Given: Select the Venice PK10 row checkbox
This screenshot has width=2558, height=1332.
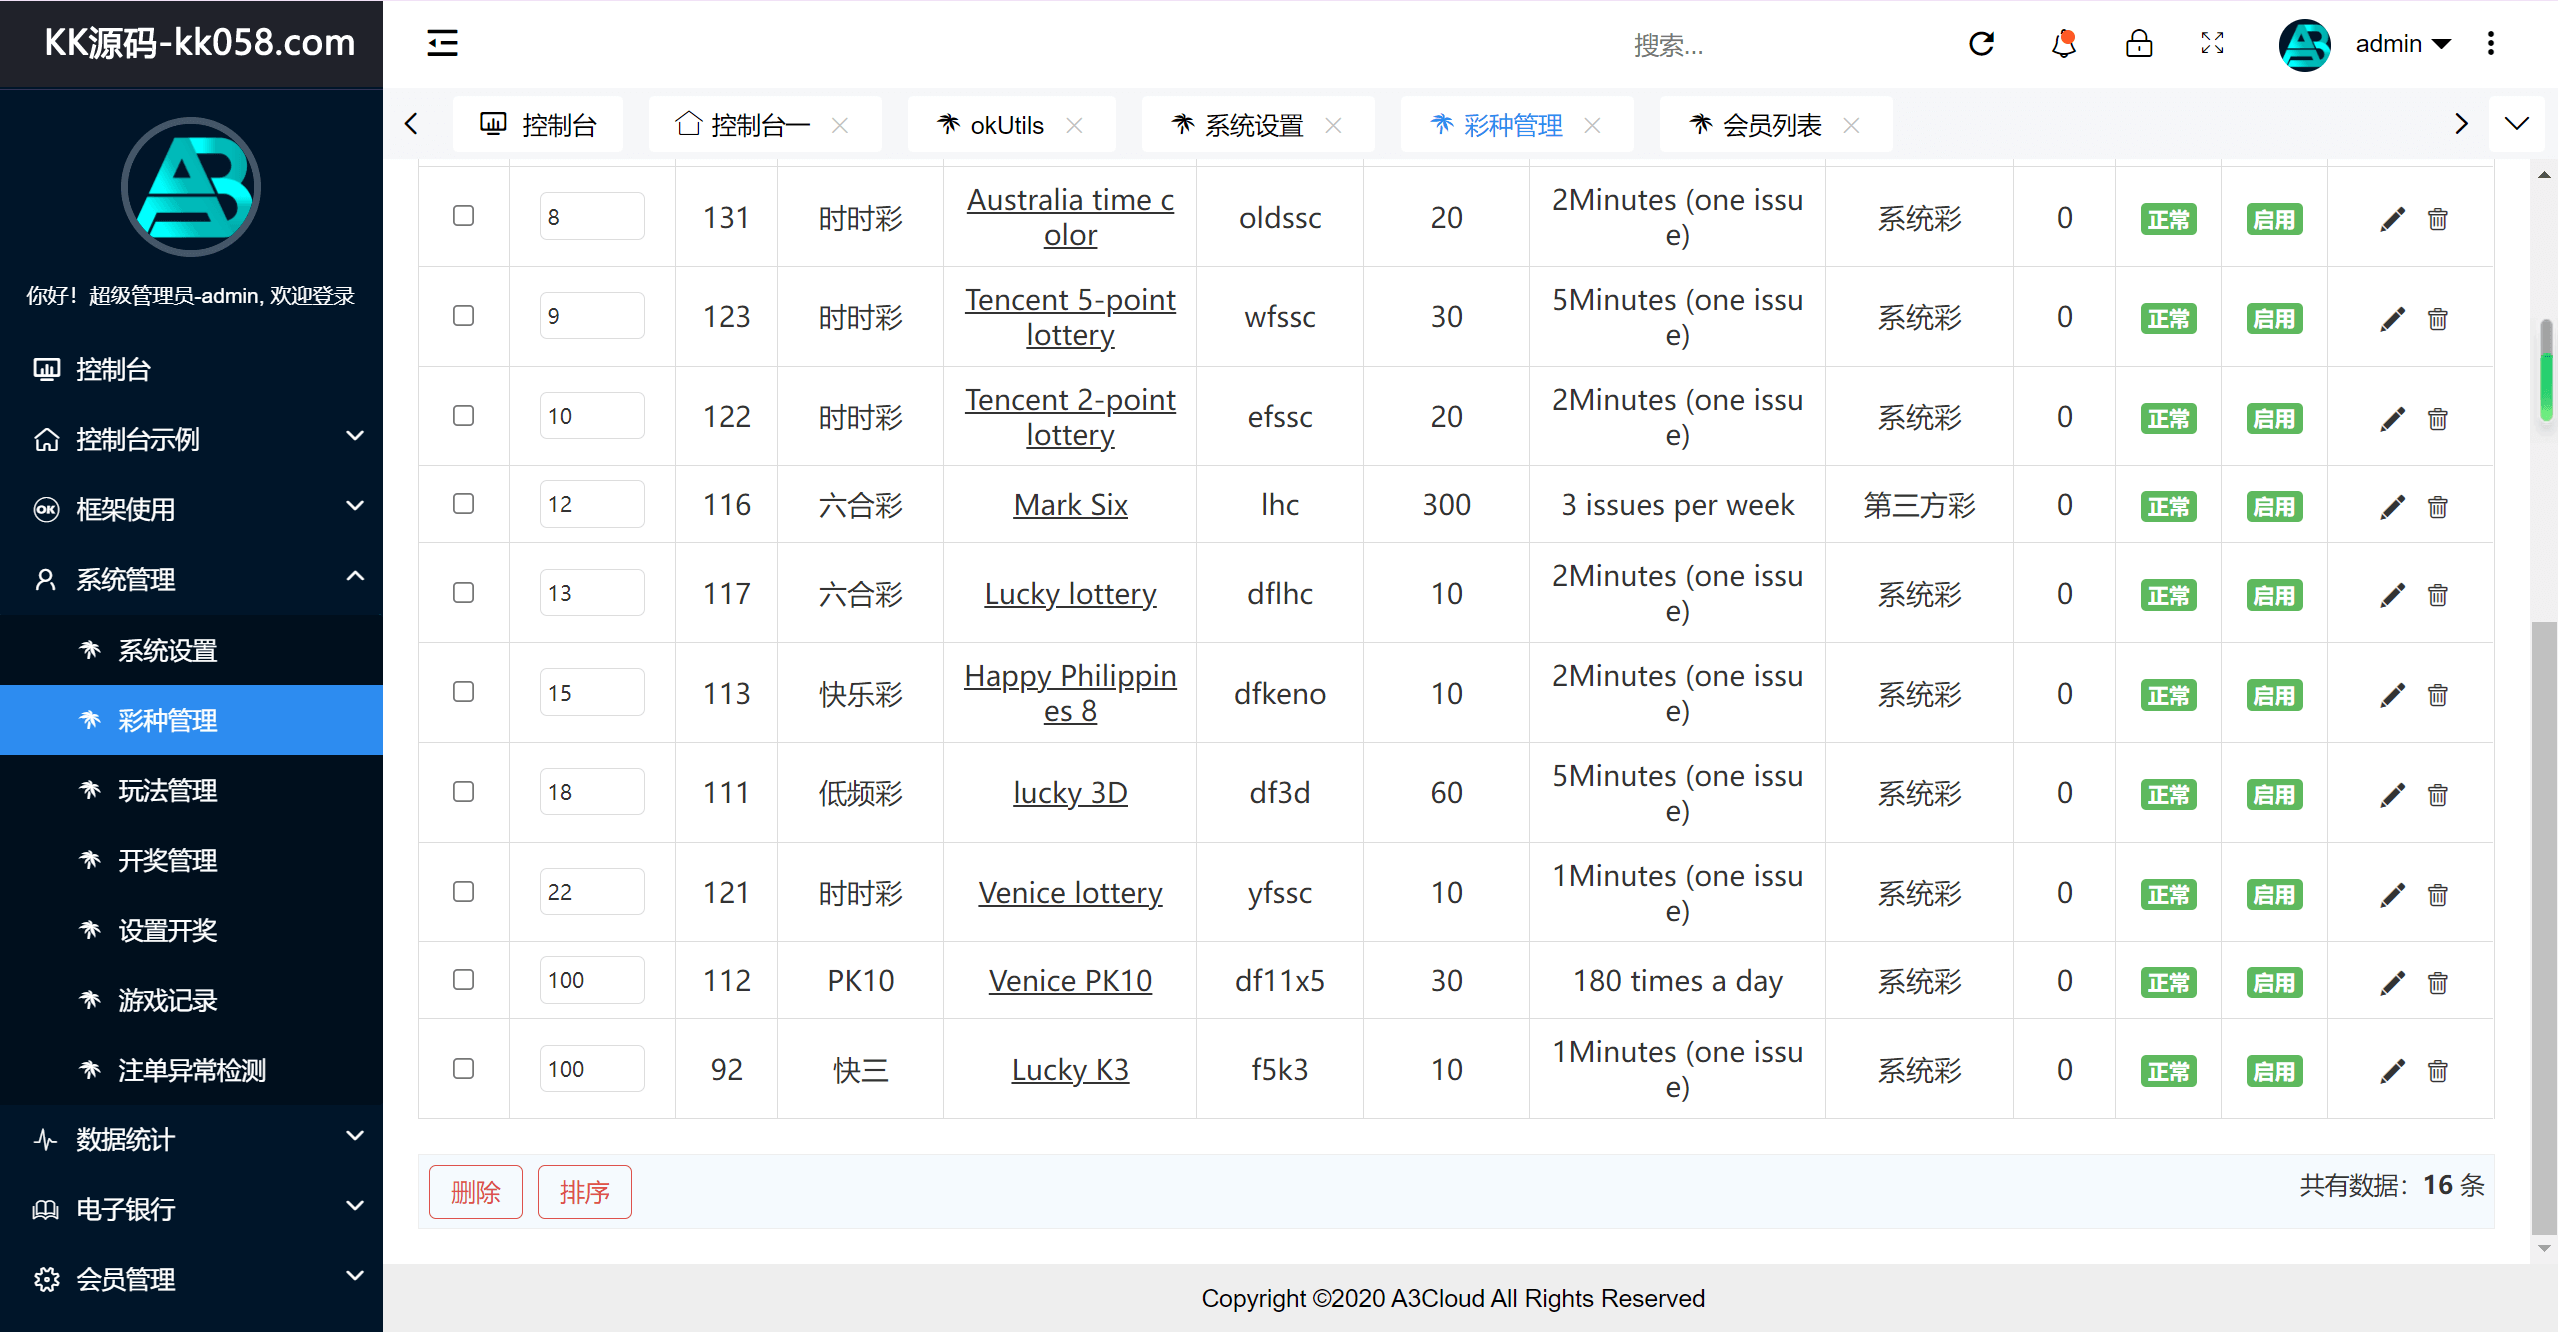Looking at the screenshot, I should pos(463,980).
